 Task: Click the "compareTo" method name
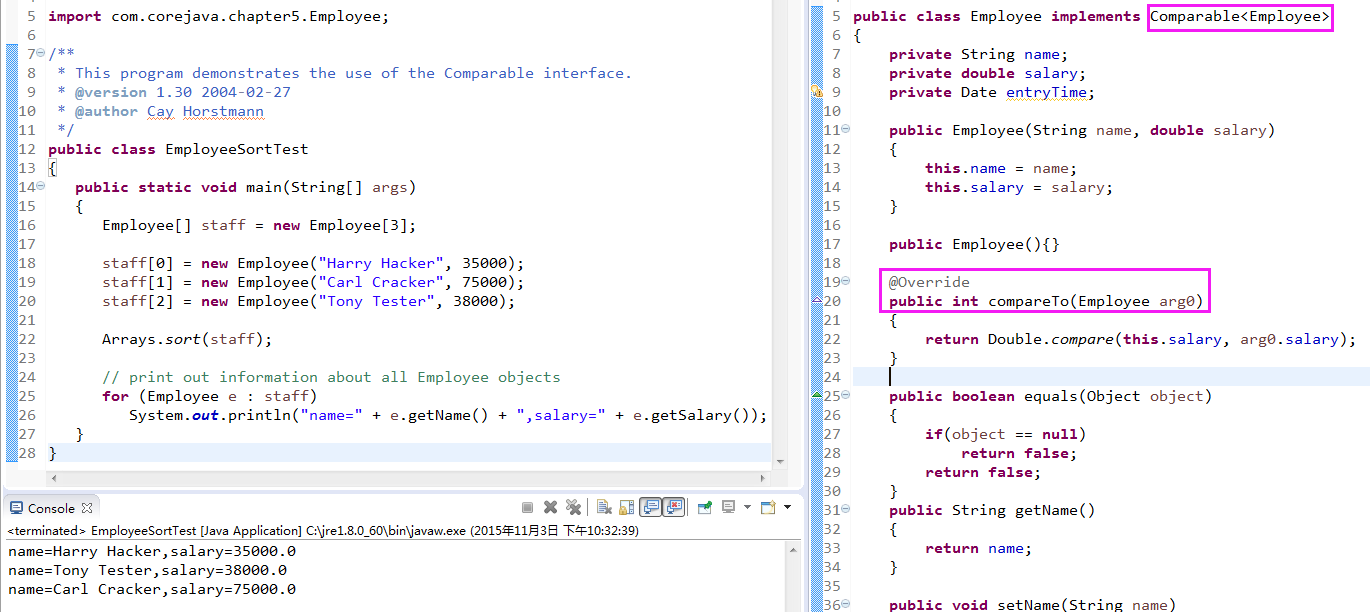(1029, 301)
